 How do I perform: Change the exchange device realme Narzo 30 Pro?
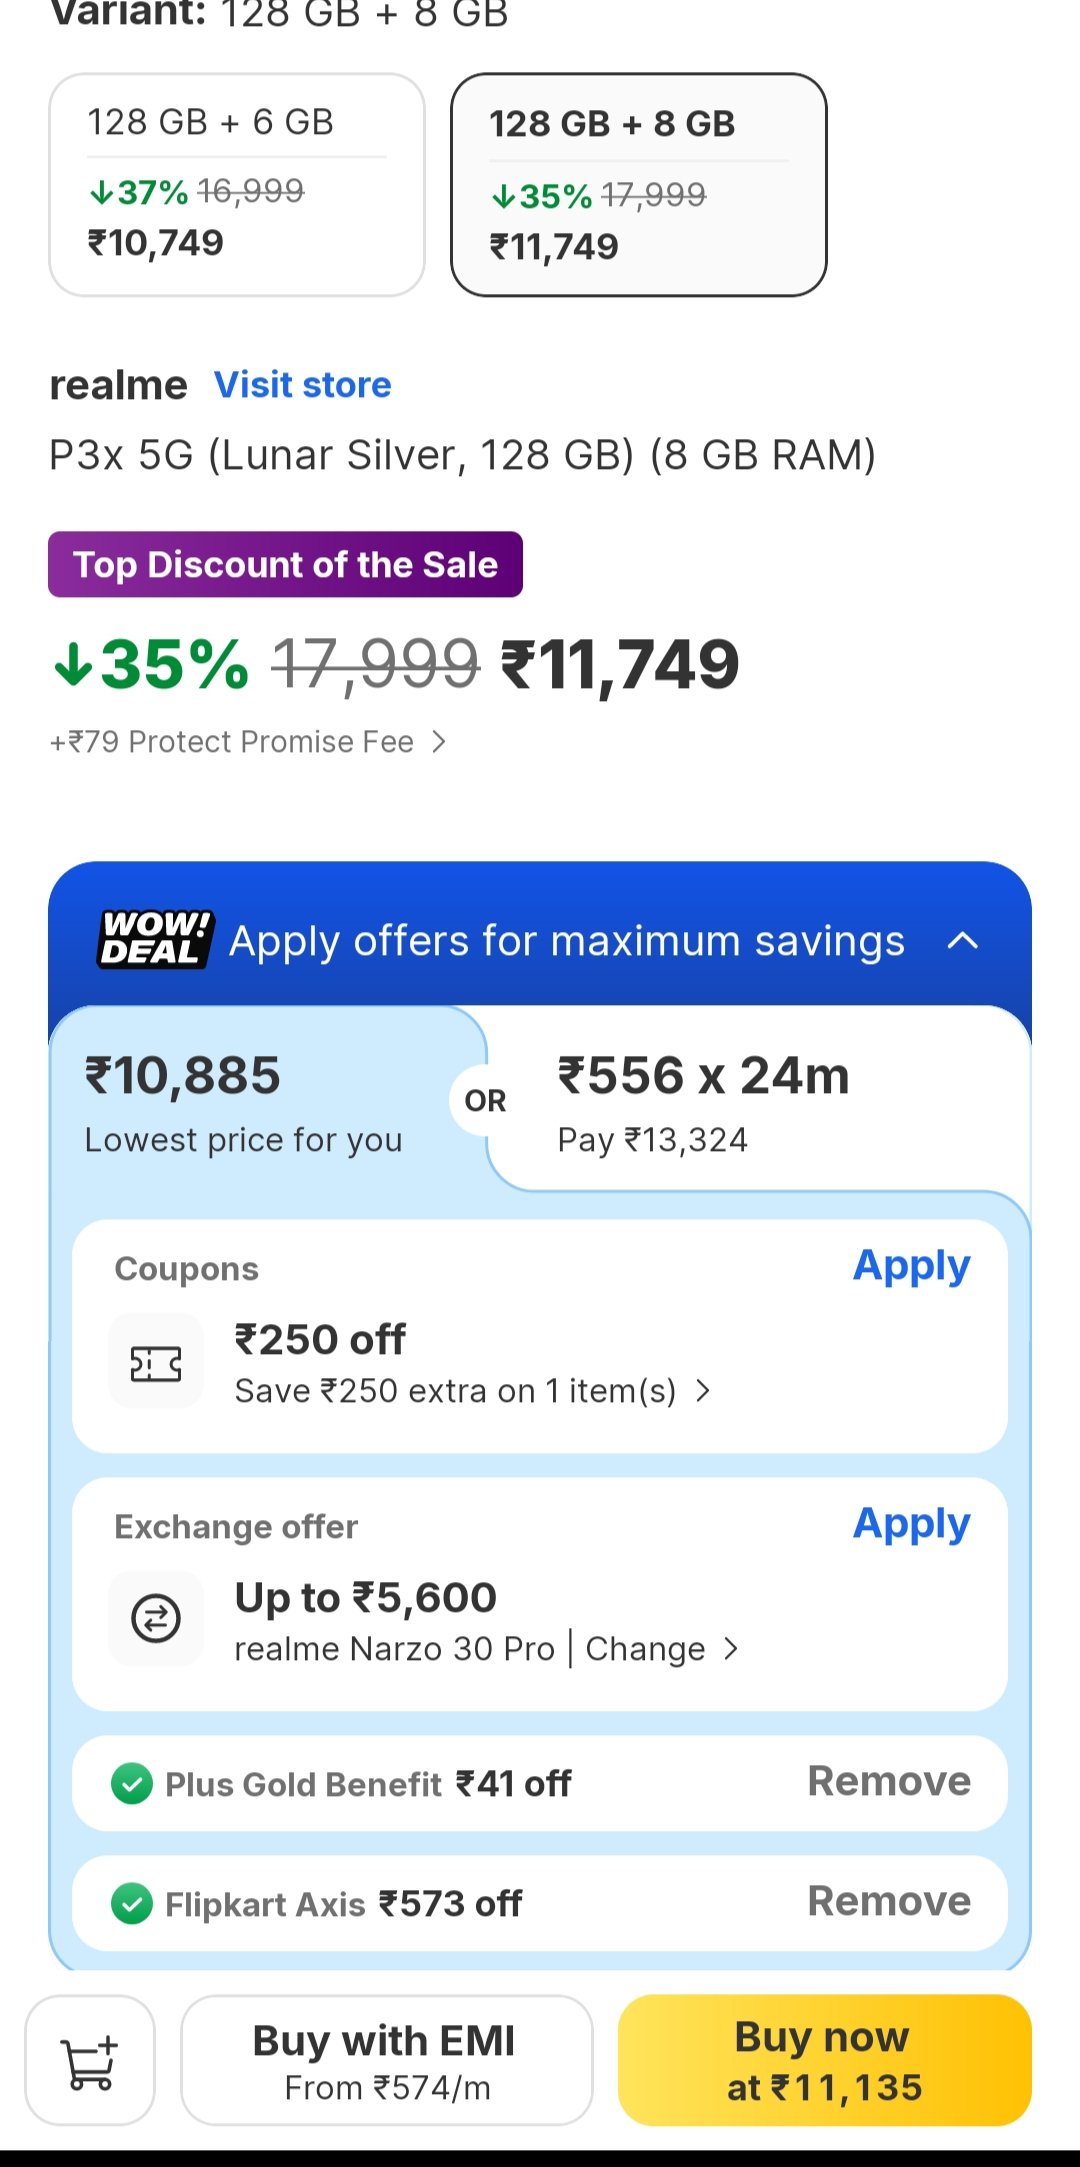660,1649
